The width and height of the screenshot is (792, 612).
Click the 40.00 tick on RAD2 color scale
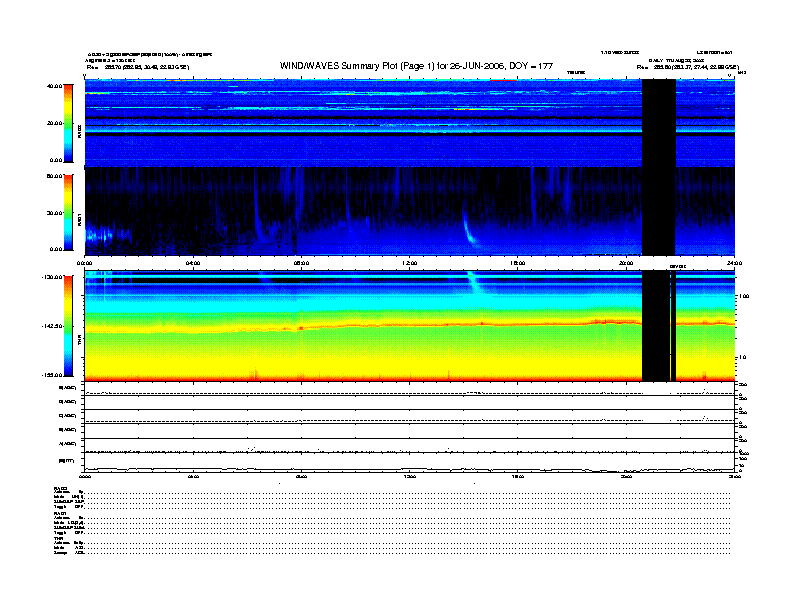coord(54,86)
